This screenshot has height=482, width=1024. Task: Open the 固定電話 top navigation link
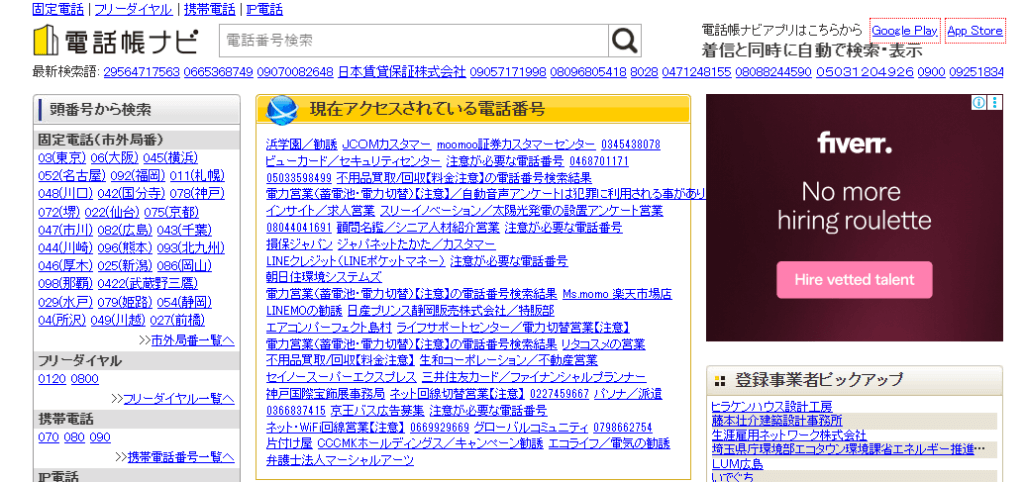pyautogui.click(x=58, y=10)
